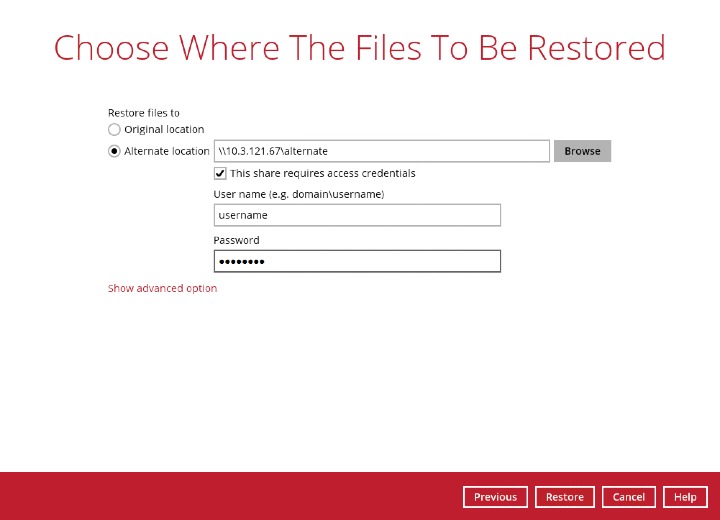
Task: Click the 'User name (e.g. domain\username)' label
Action: [x=298, y=194]
